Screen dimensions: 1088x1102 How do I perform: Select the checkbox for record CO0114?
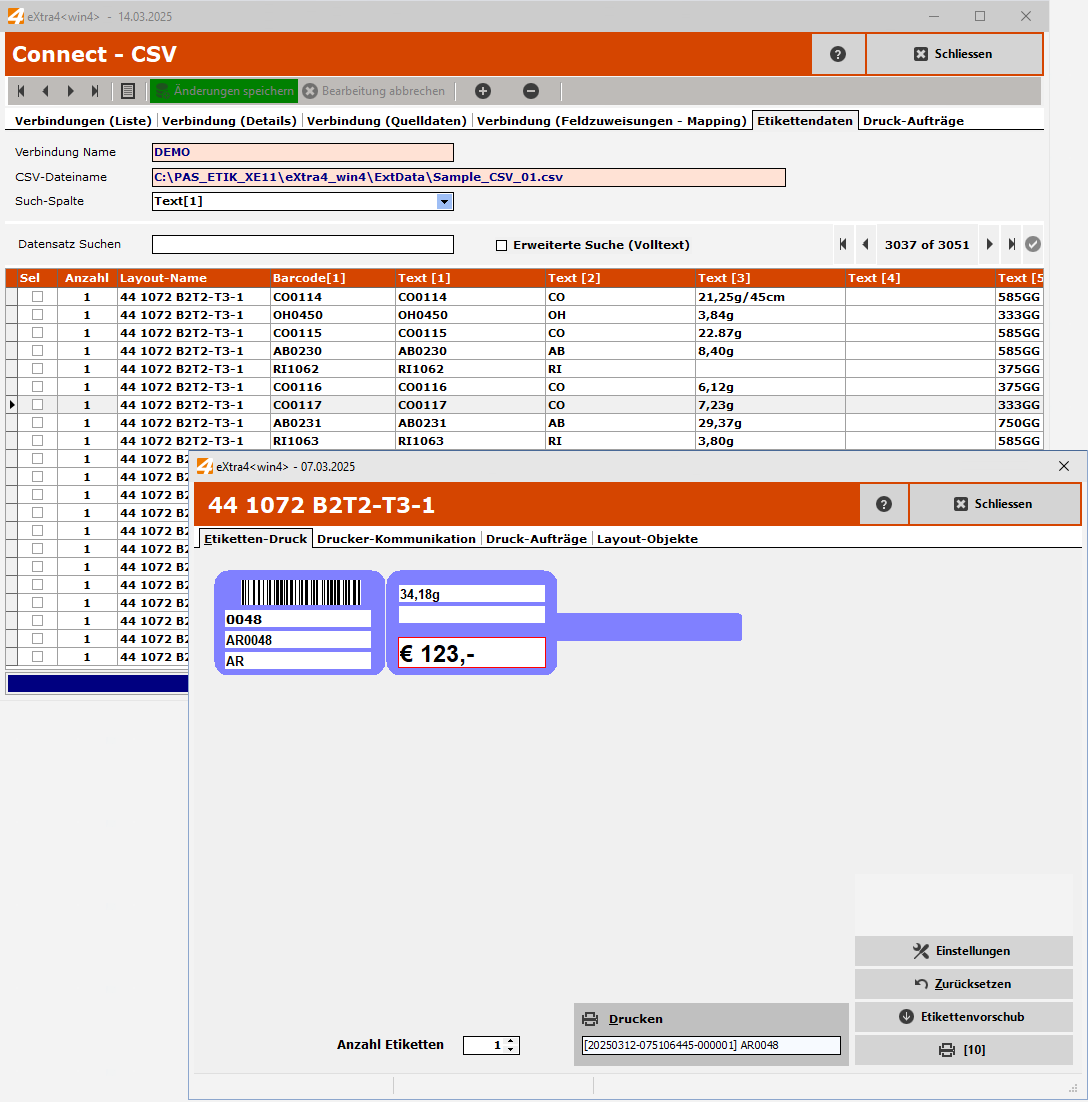[37, 296]
